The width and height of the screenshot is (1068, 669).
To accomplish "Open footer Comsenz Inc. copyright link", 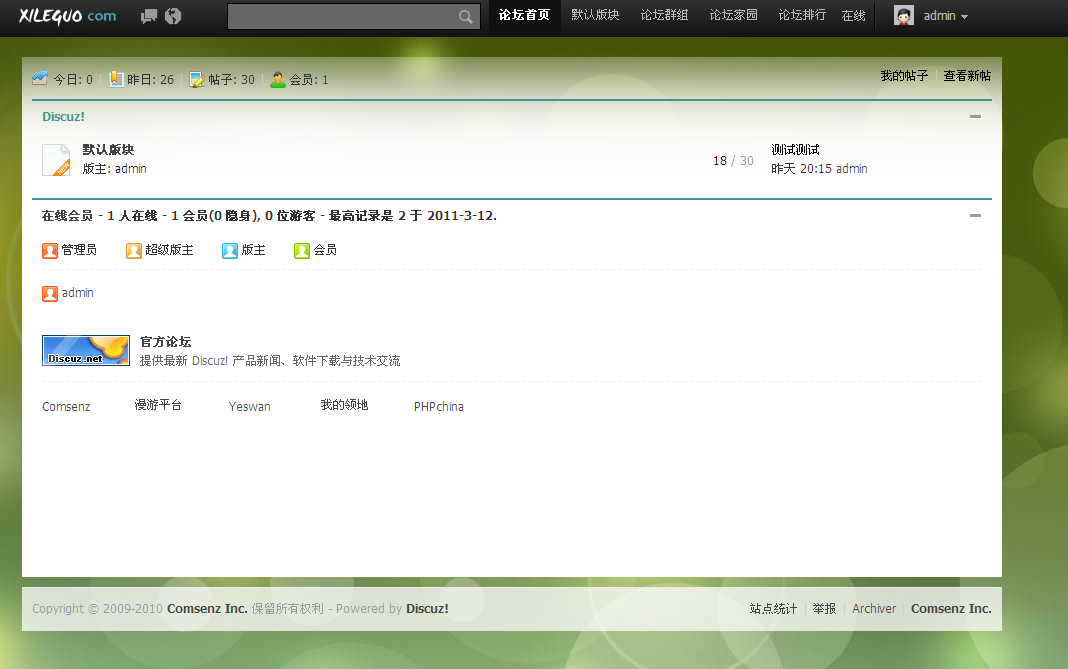I will click(207, 608).
